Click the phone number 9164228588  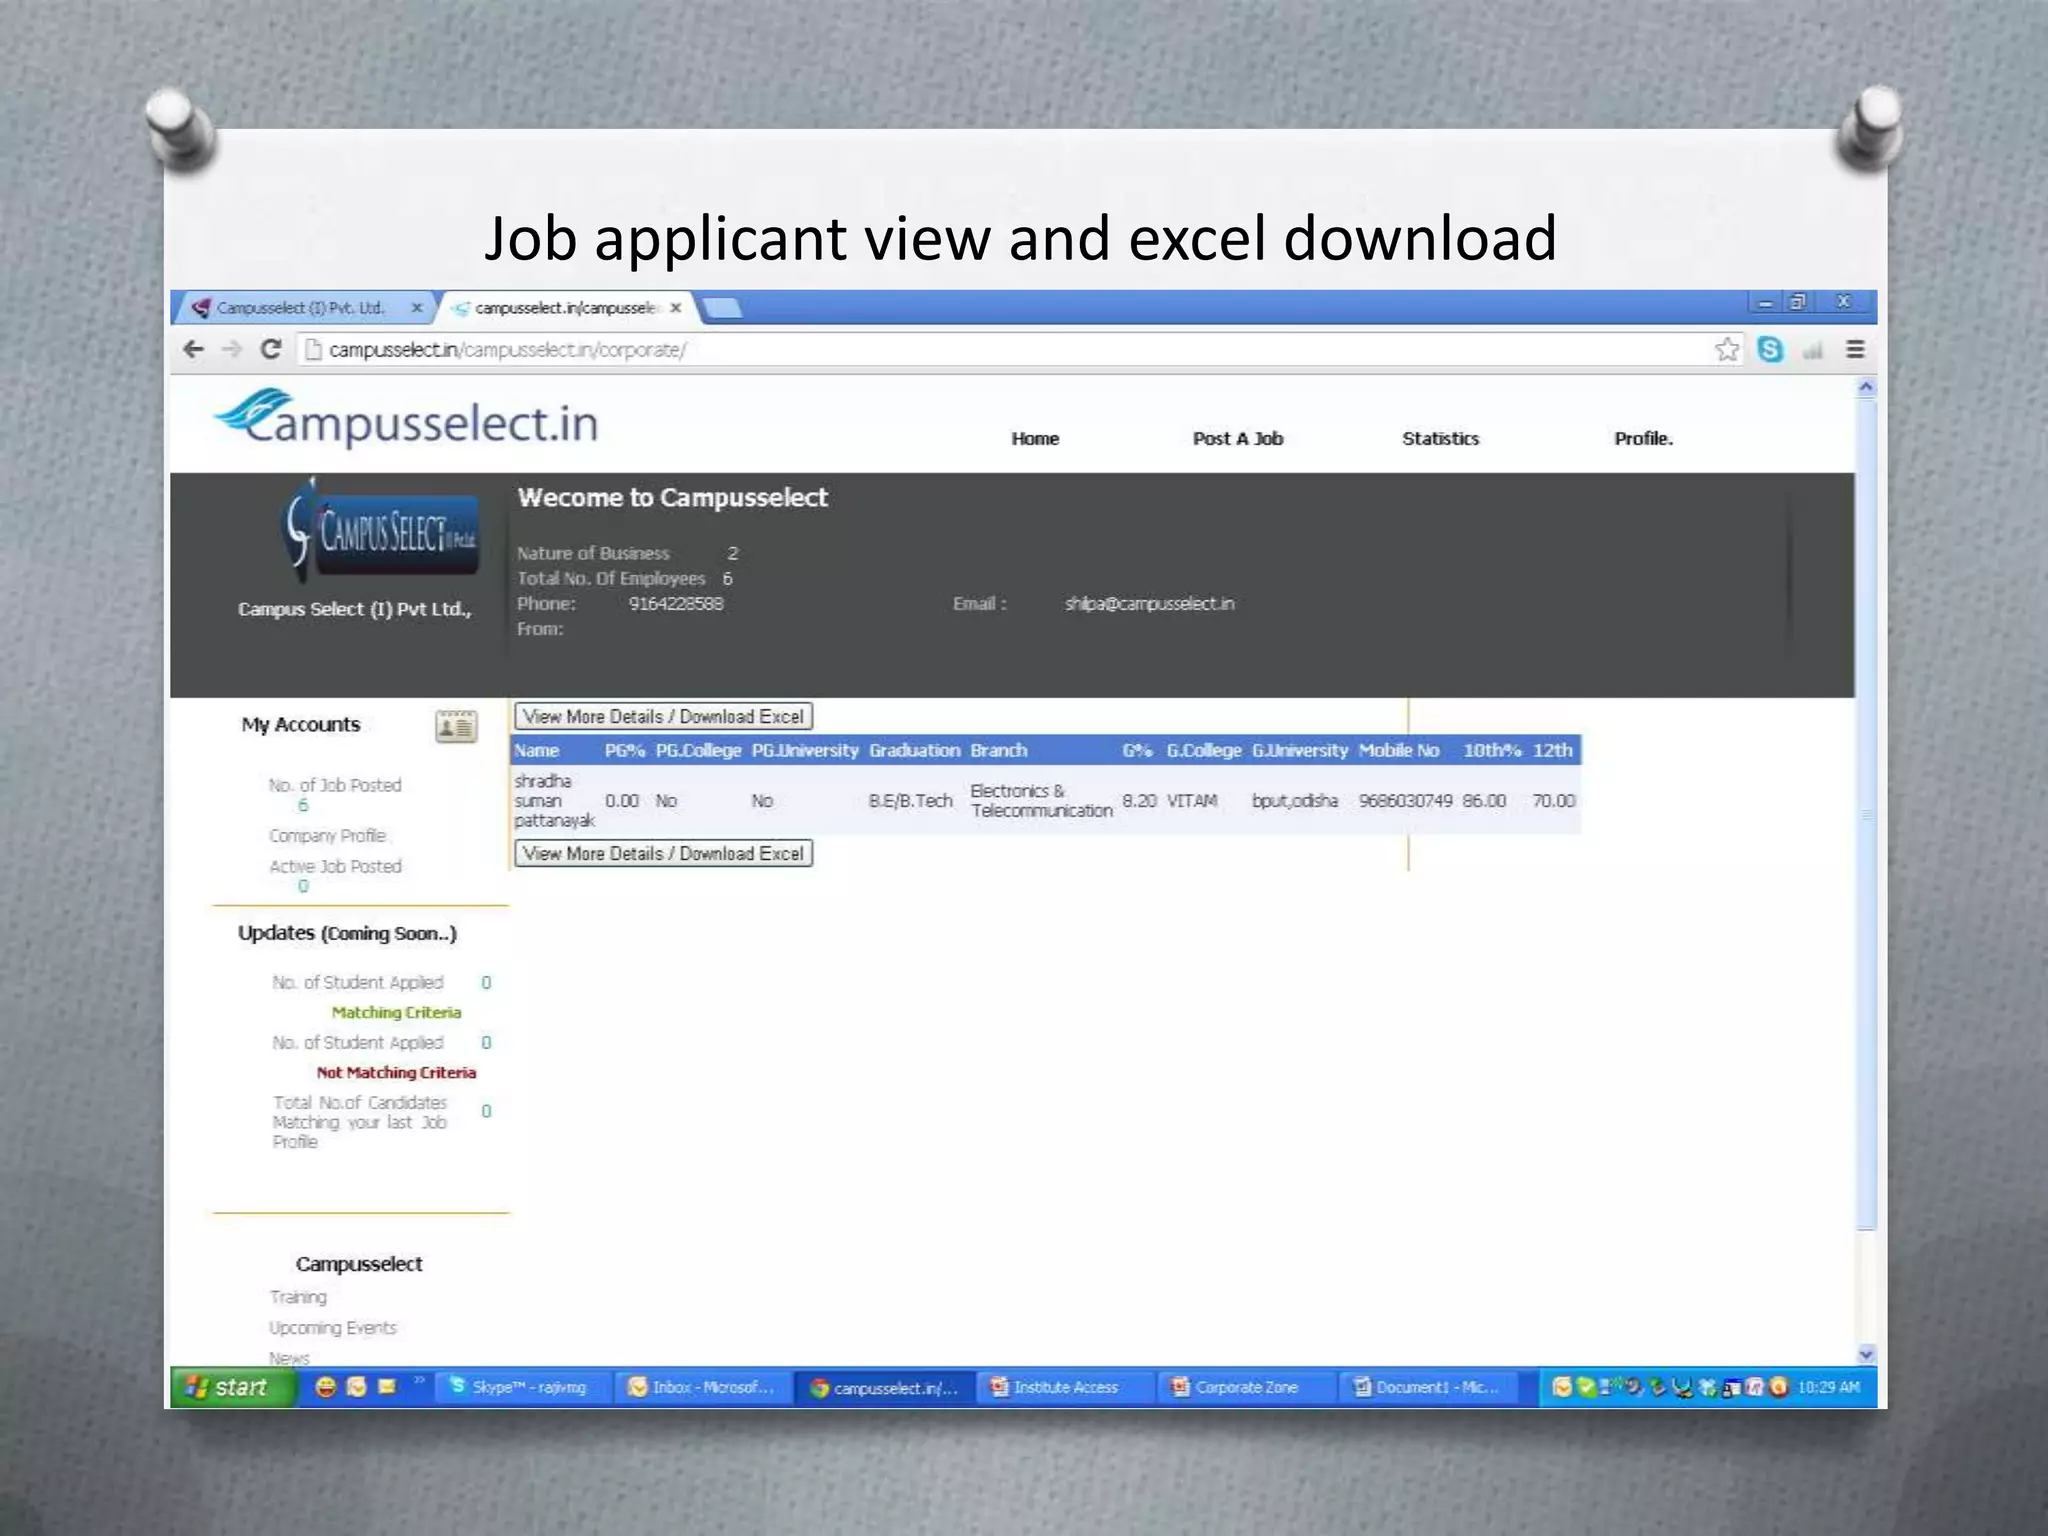coord(675,603)
